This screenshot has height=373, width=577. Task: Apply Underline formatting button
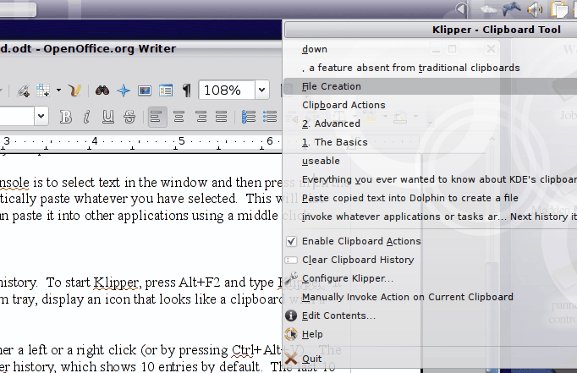[x=108, y=117]
